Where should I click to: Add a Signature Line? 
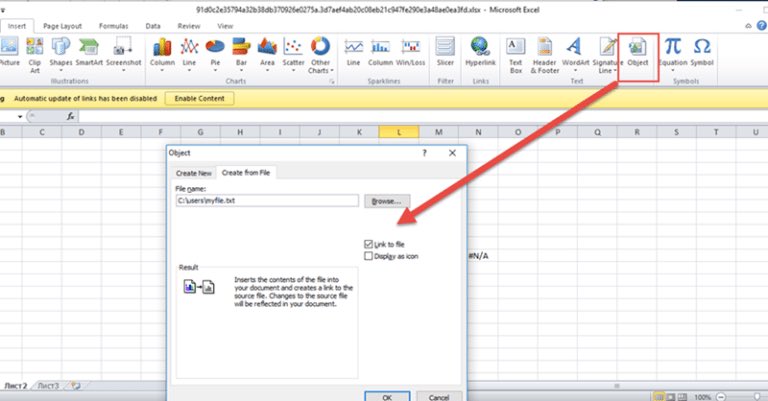click(x=607, y=55)
